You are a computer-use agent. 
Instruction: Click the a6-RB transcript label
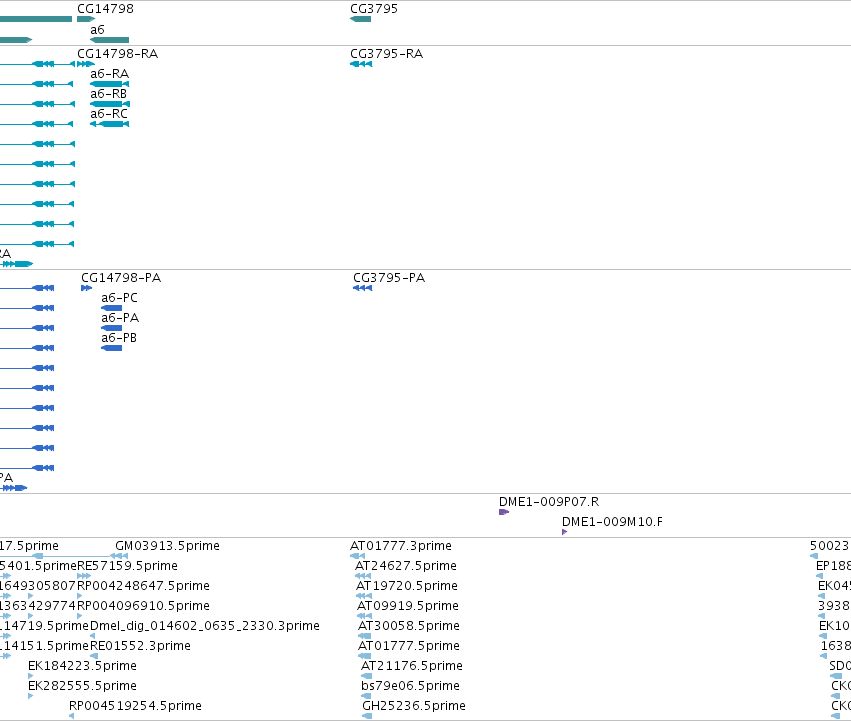[109, 94]
